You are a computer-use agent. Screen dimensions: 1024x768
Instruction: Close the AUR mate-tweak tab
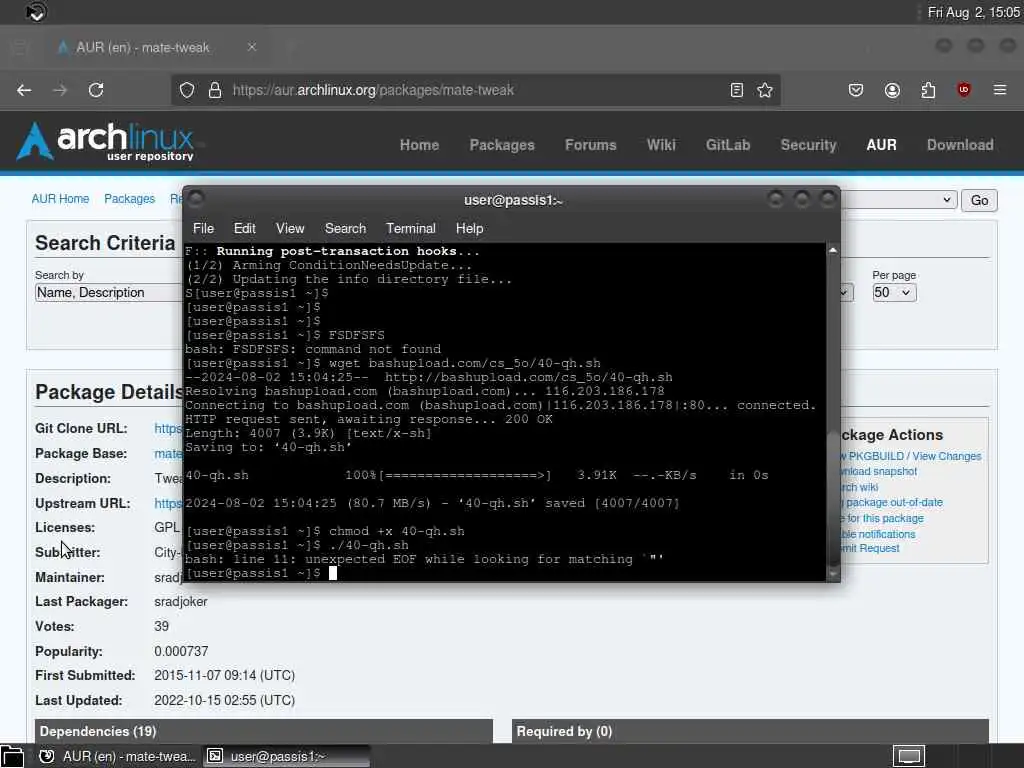[x=251, y=47]
